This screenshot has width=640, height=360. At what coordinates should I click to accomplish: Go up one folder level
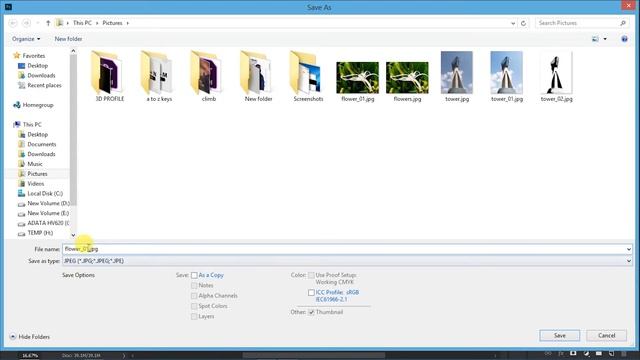tap(48, 23)
